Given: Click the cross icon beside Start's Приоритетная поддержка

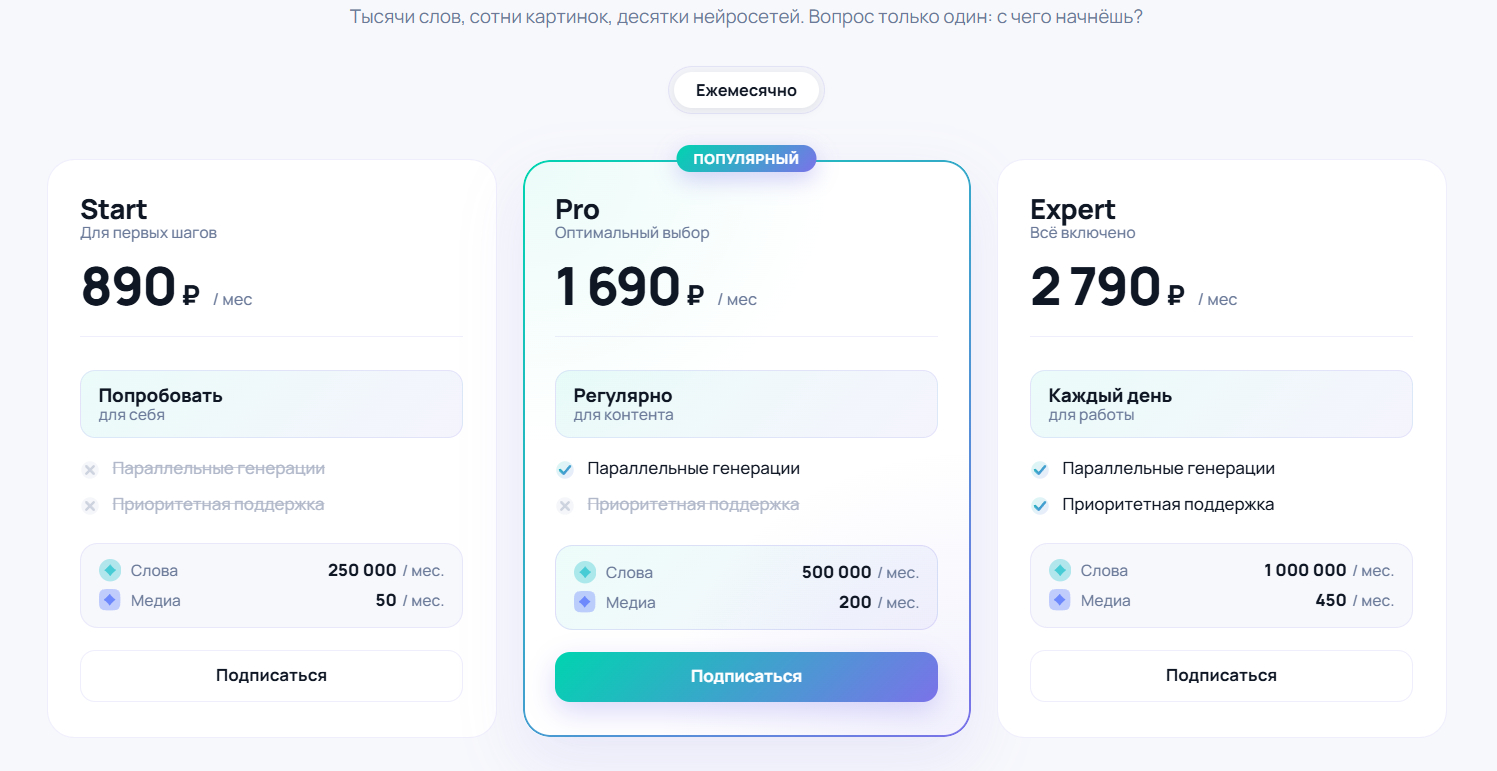Looking at the screenshot, I should (90, 506).
